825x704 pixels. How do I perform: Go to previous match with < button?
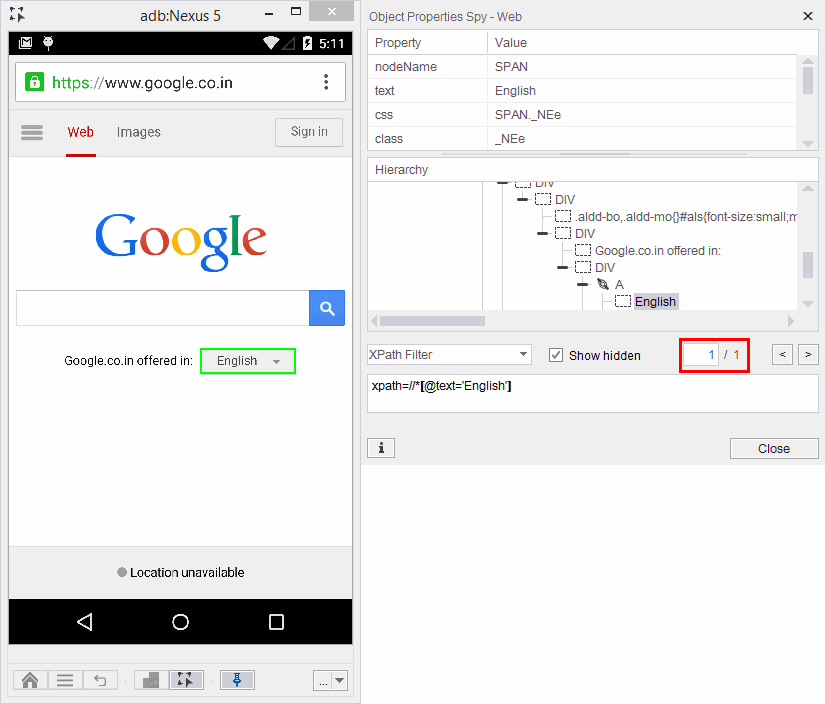click(x=782, y=355)
